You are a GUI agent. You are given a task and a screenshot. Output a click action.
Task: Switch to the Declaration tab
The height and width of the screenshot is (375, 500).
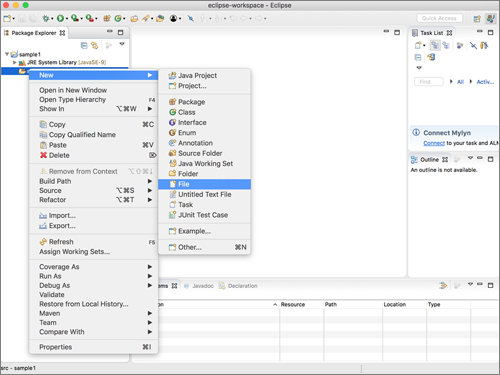(238, 286)
